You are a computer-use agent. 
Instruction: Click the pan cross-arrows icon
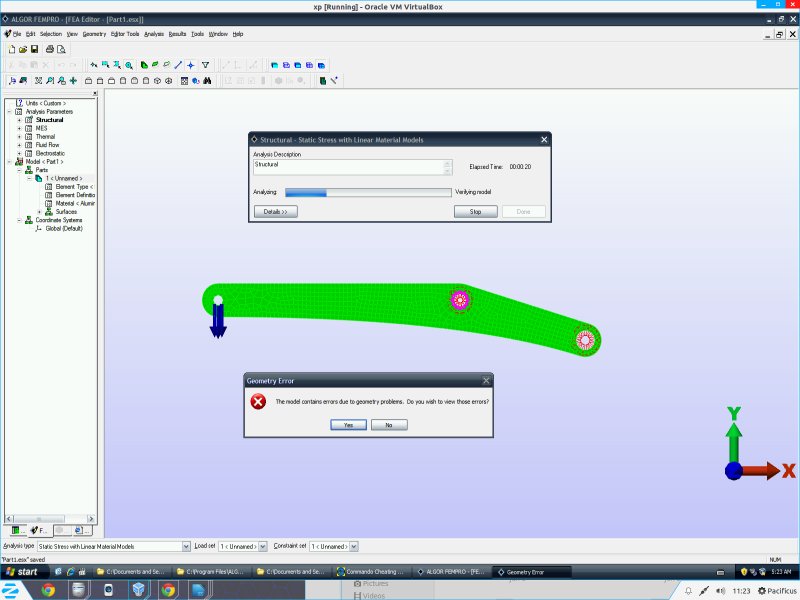(x=73, y=81)
